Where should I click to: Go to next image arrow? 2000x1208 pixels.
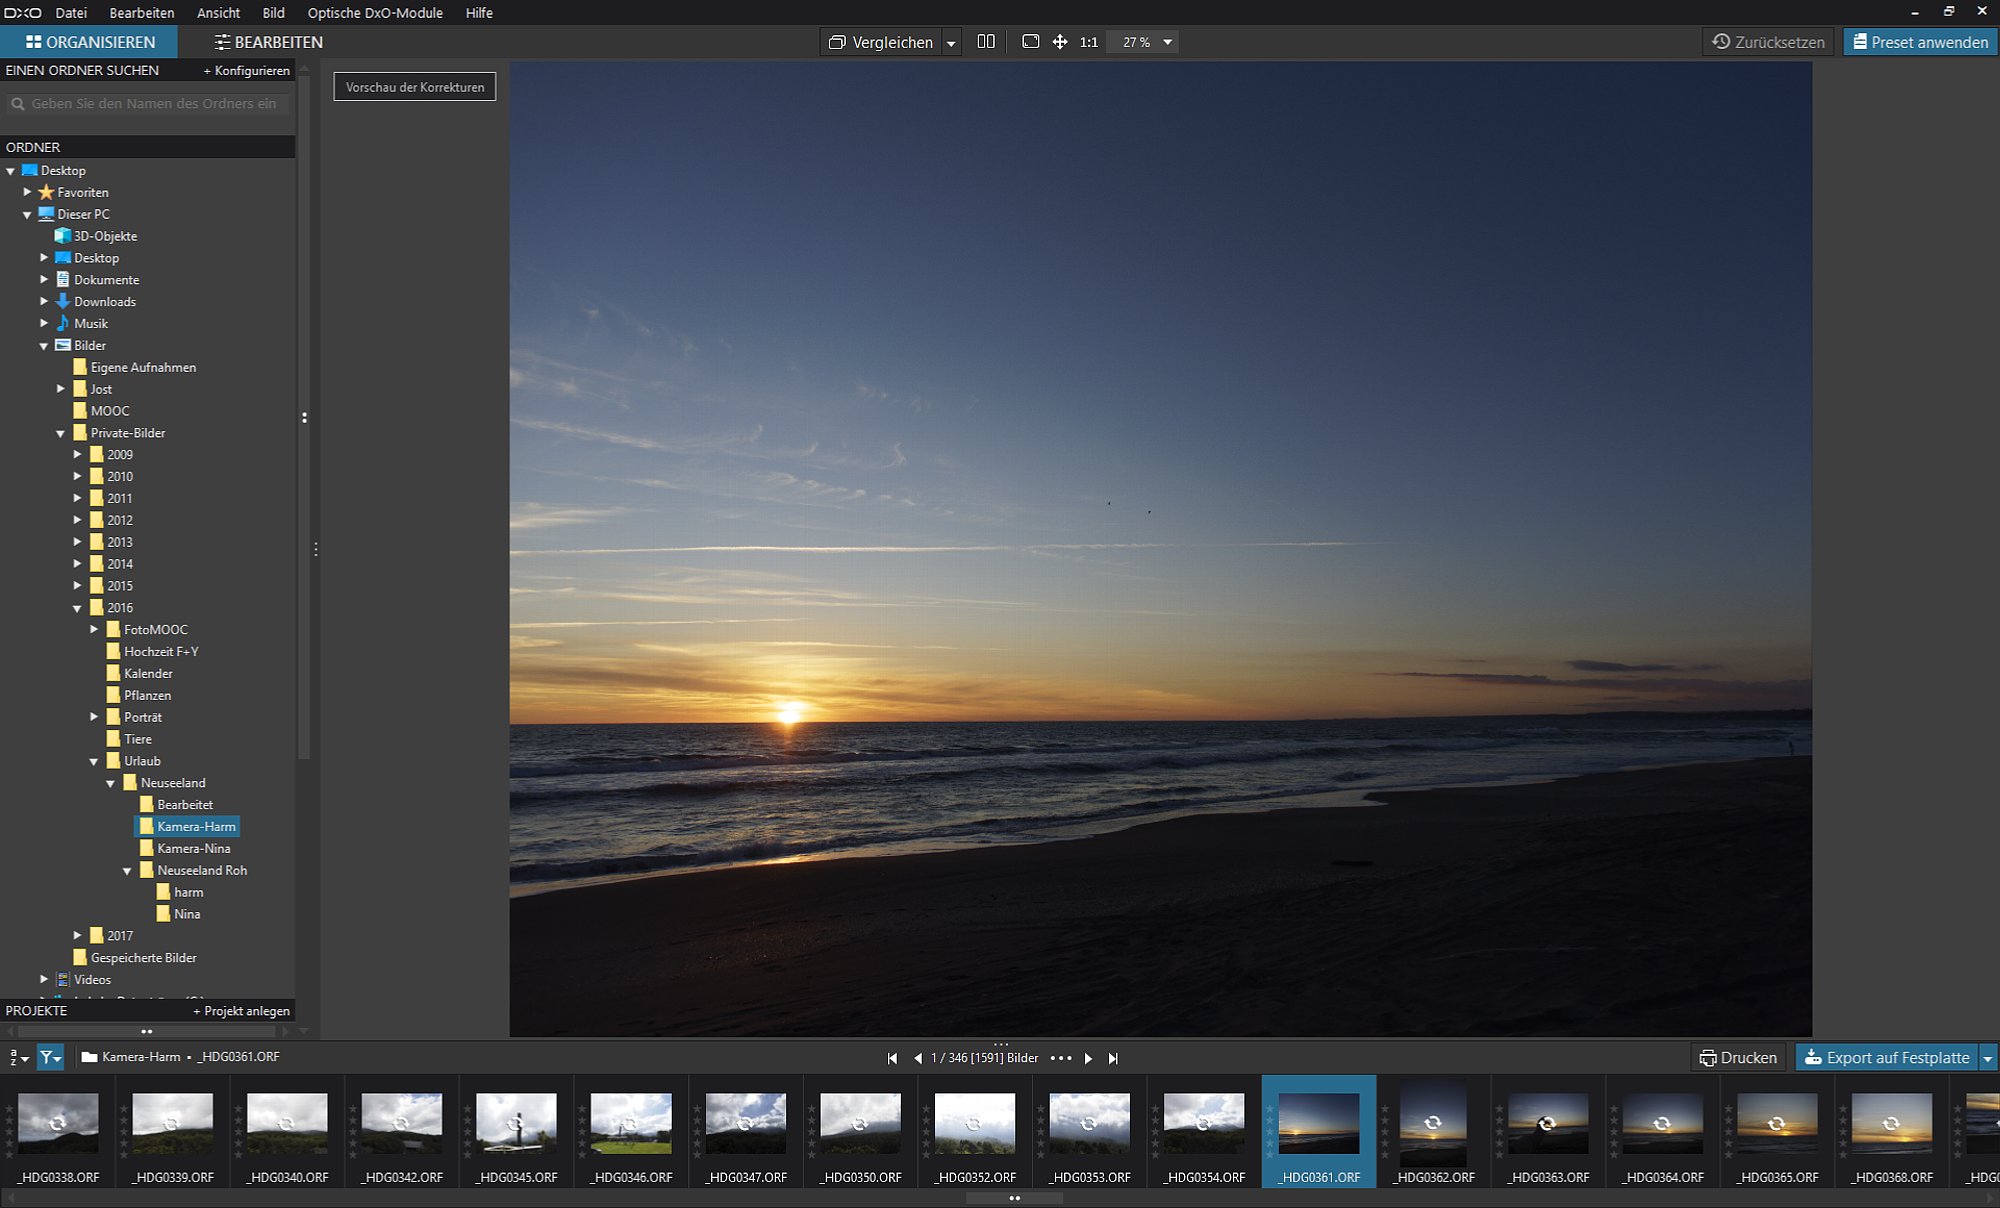[1088, 1058]
